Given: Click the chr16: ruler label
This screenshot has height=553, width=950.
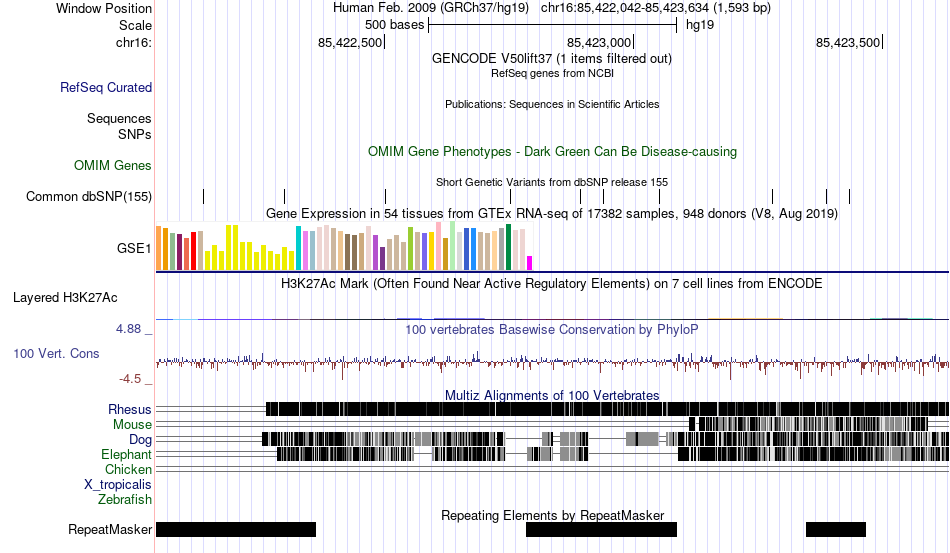Looking at the screenshot, I should point(133,42).
